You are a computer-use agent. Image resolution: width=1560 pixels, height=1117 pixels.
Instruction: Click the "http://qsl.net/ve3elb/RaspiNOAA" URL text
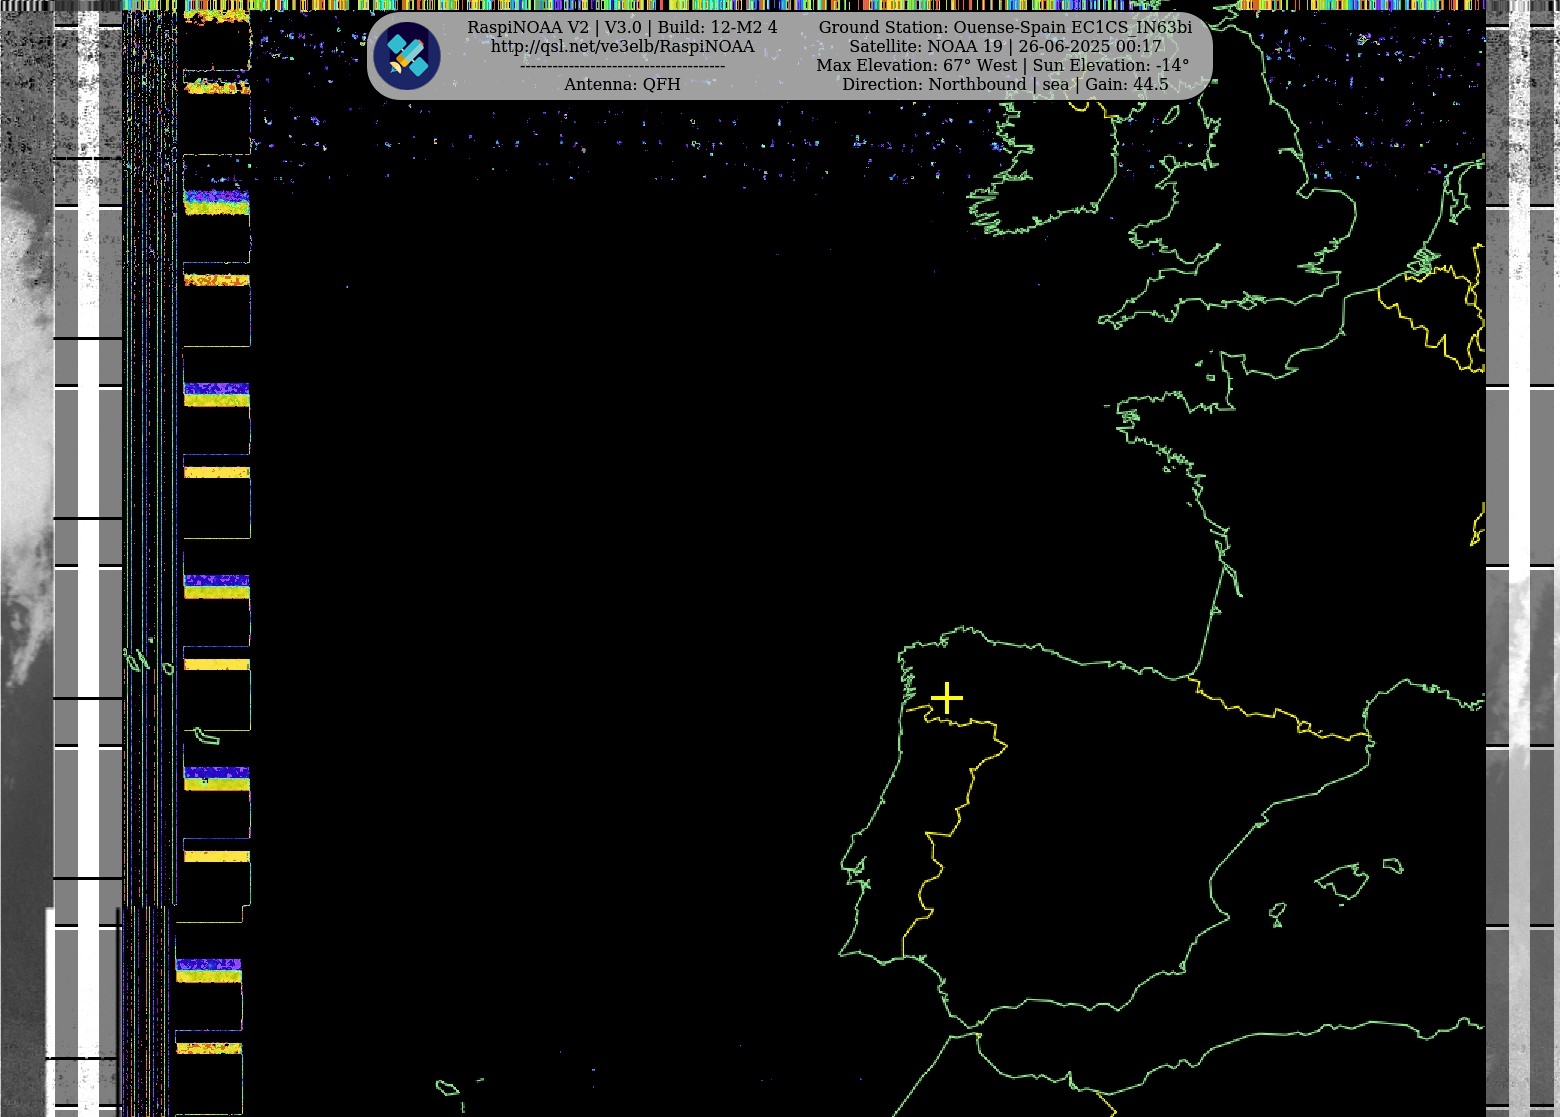(622, 47)
